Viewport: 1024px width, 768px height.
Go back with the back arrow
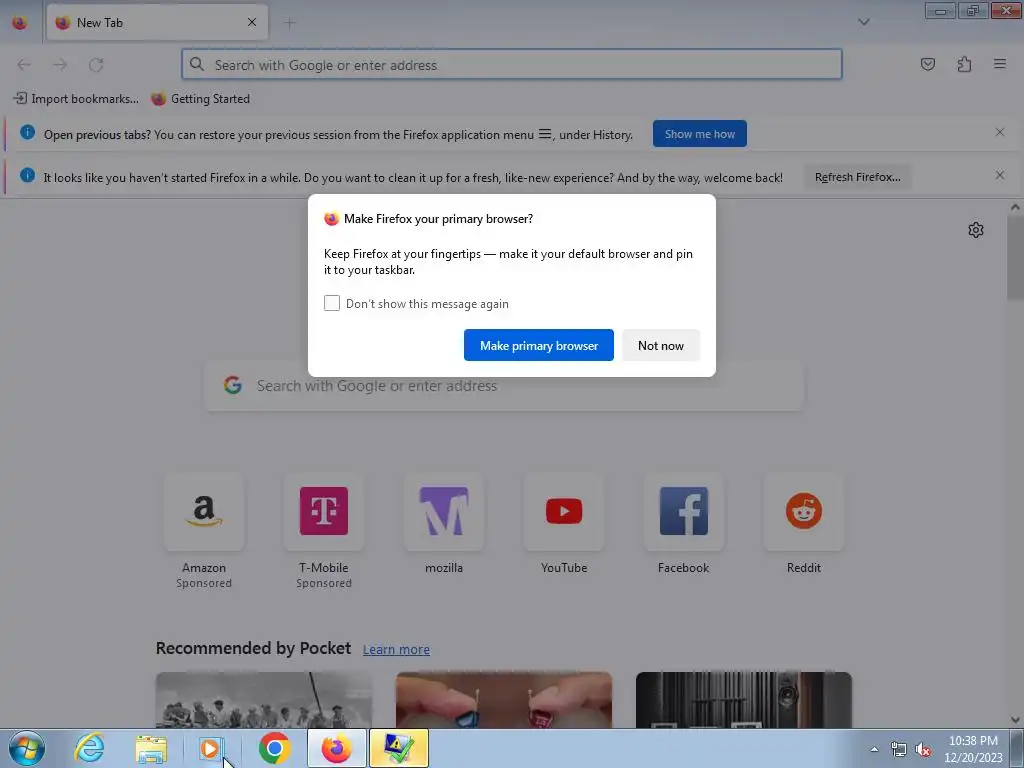[24, 65]
